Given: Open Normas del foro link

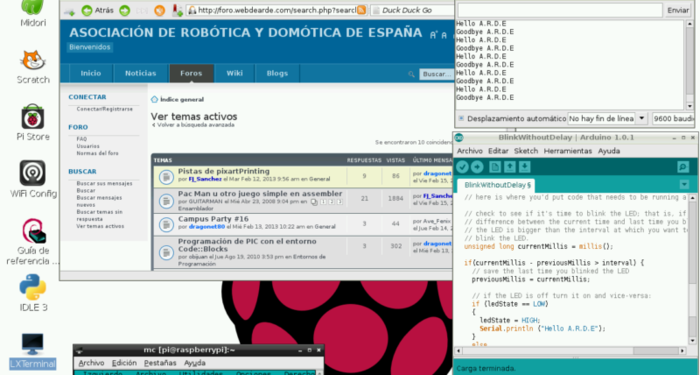Looking at the screenshot, I should (97, 153).
